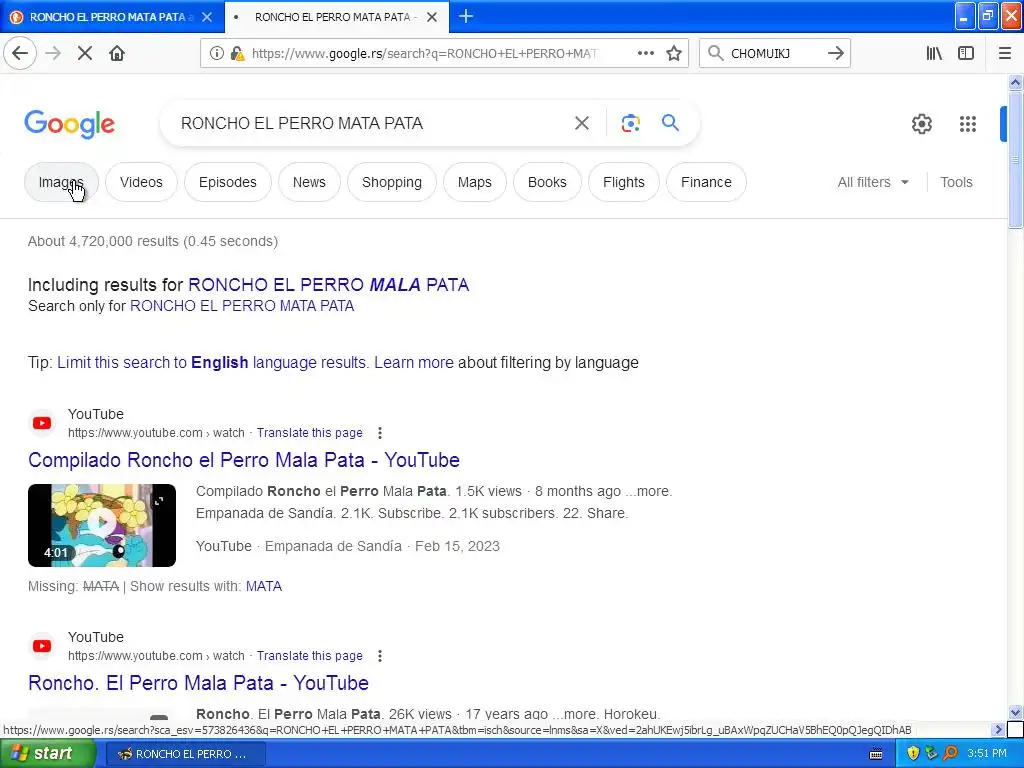Open Google quick settings gear

pos(921,123)
